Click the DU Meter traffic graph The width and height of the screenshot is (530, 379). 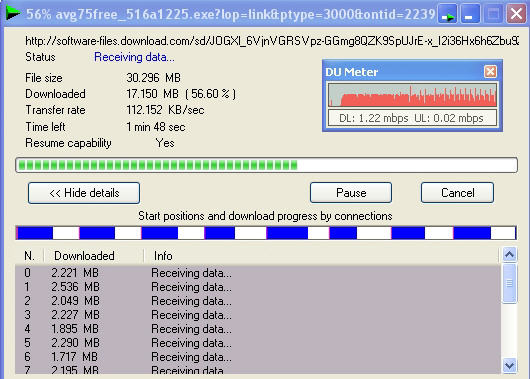412,95
